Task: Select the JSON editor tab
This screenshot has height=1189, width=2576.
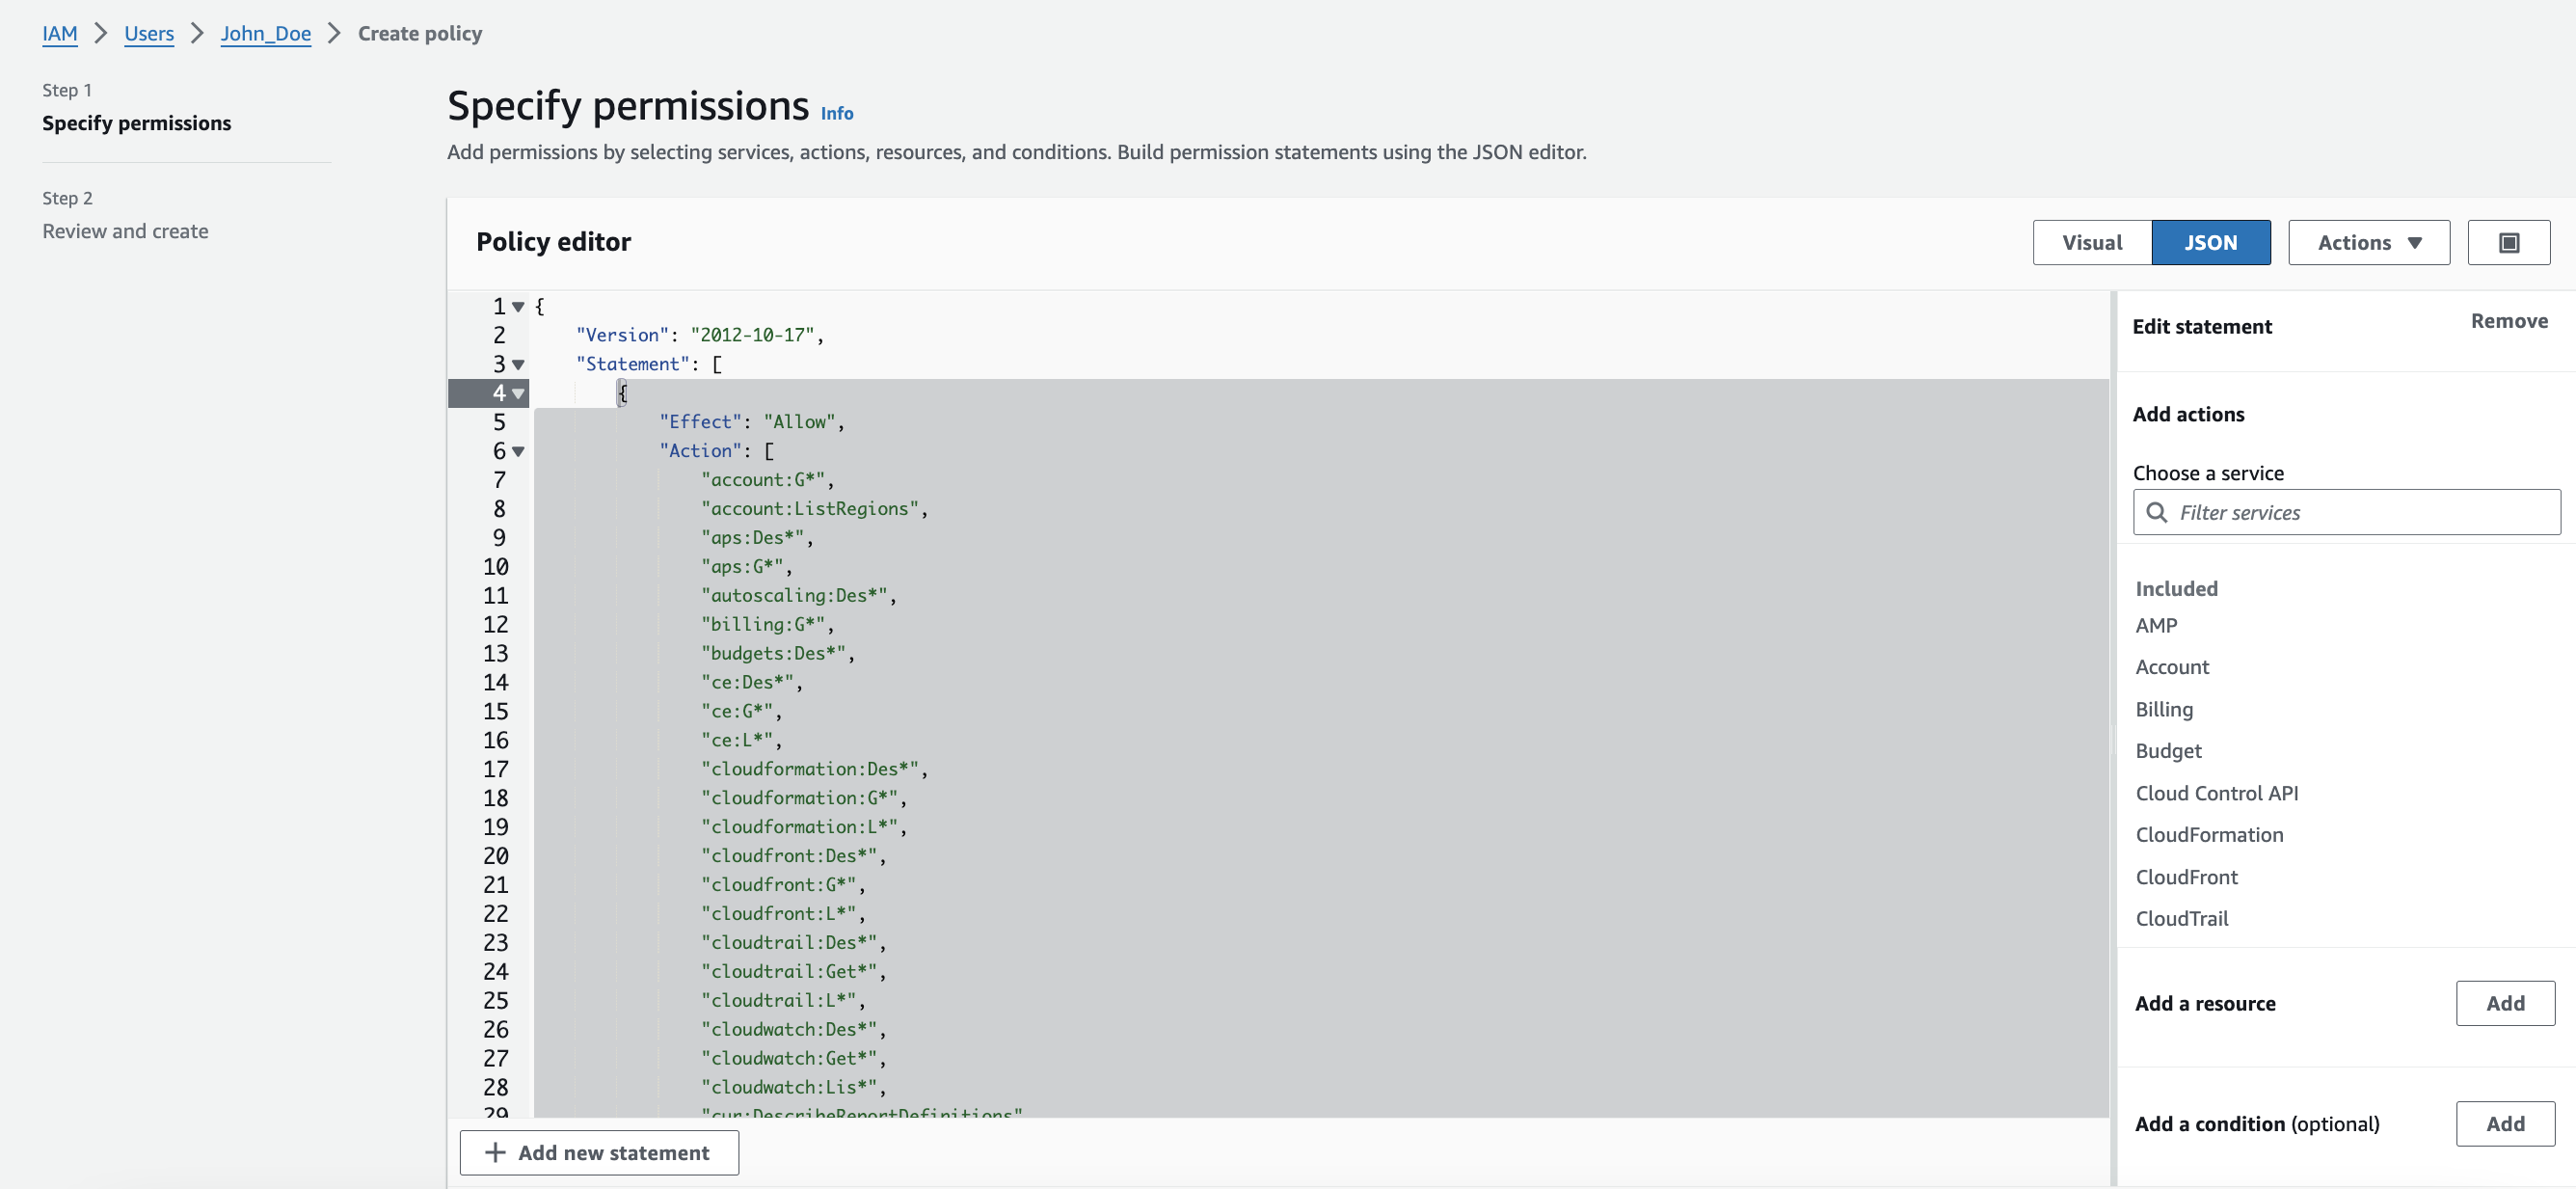Action: click(2211, 242)
